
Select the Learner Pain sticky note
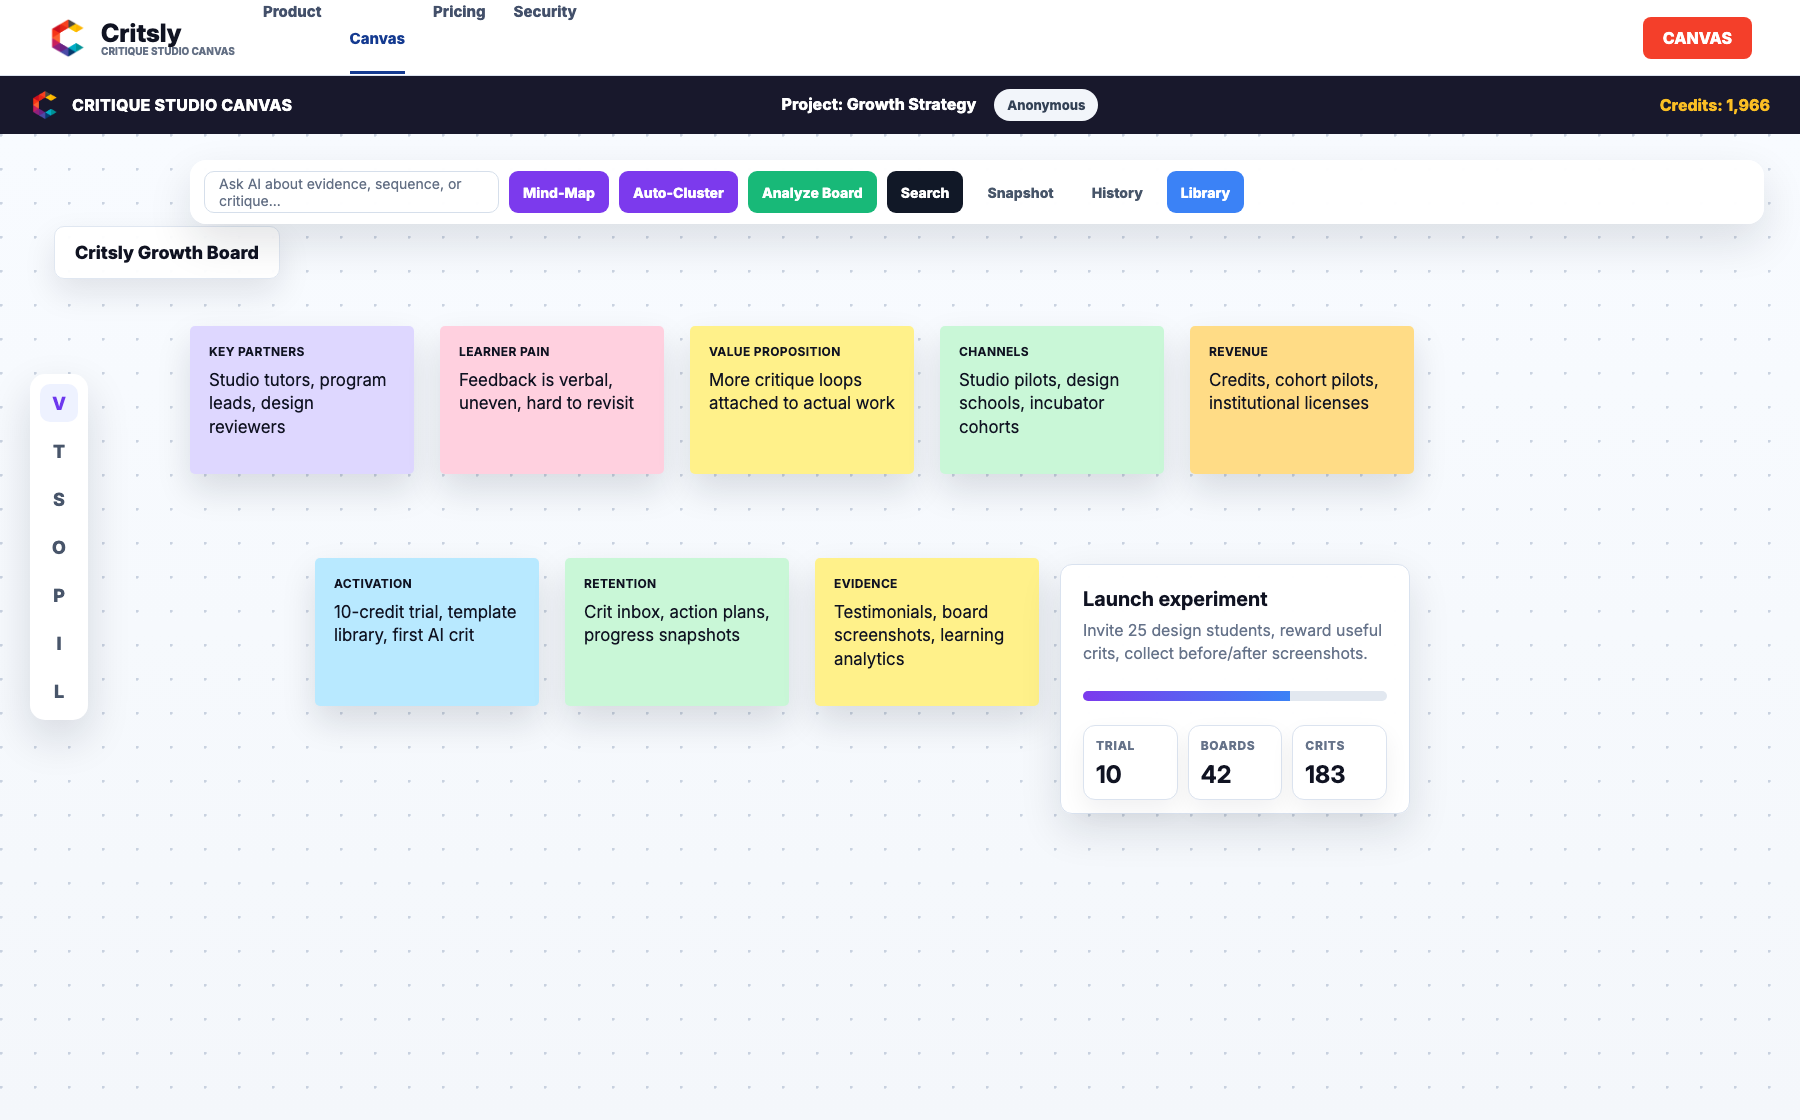[x=552, y=400]
